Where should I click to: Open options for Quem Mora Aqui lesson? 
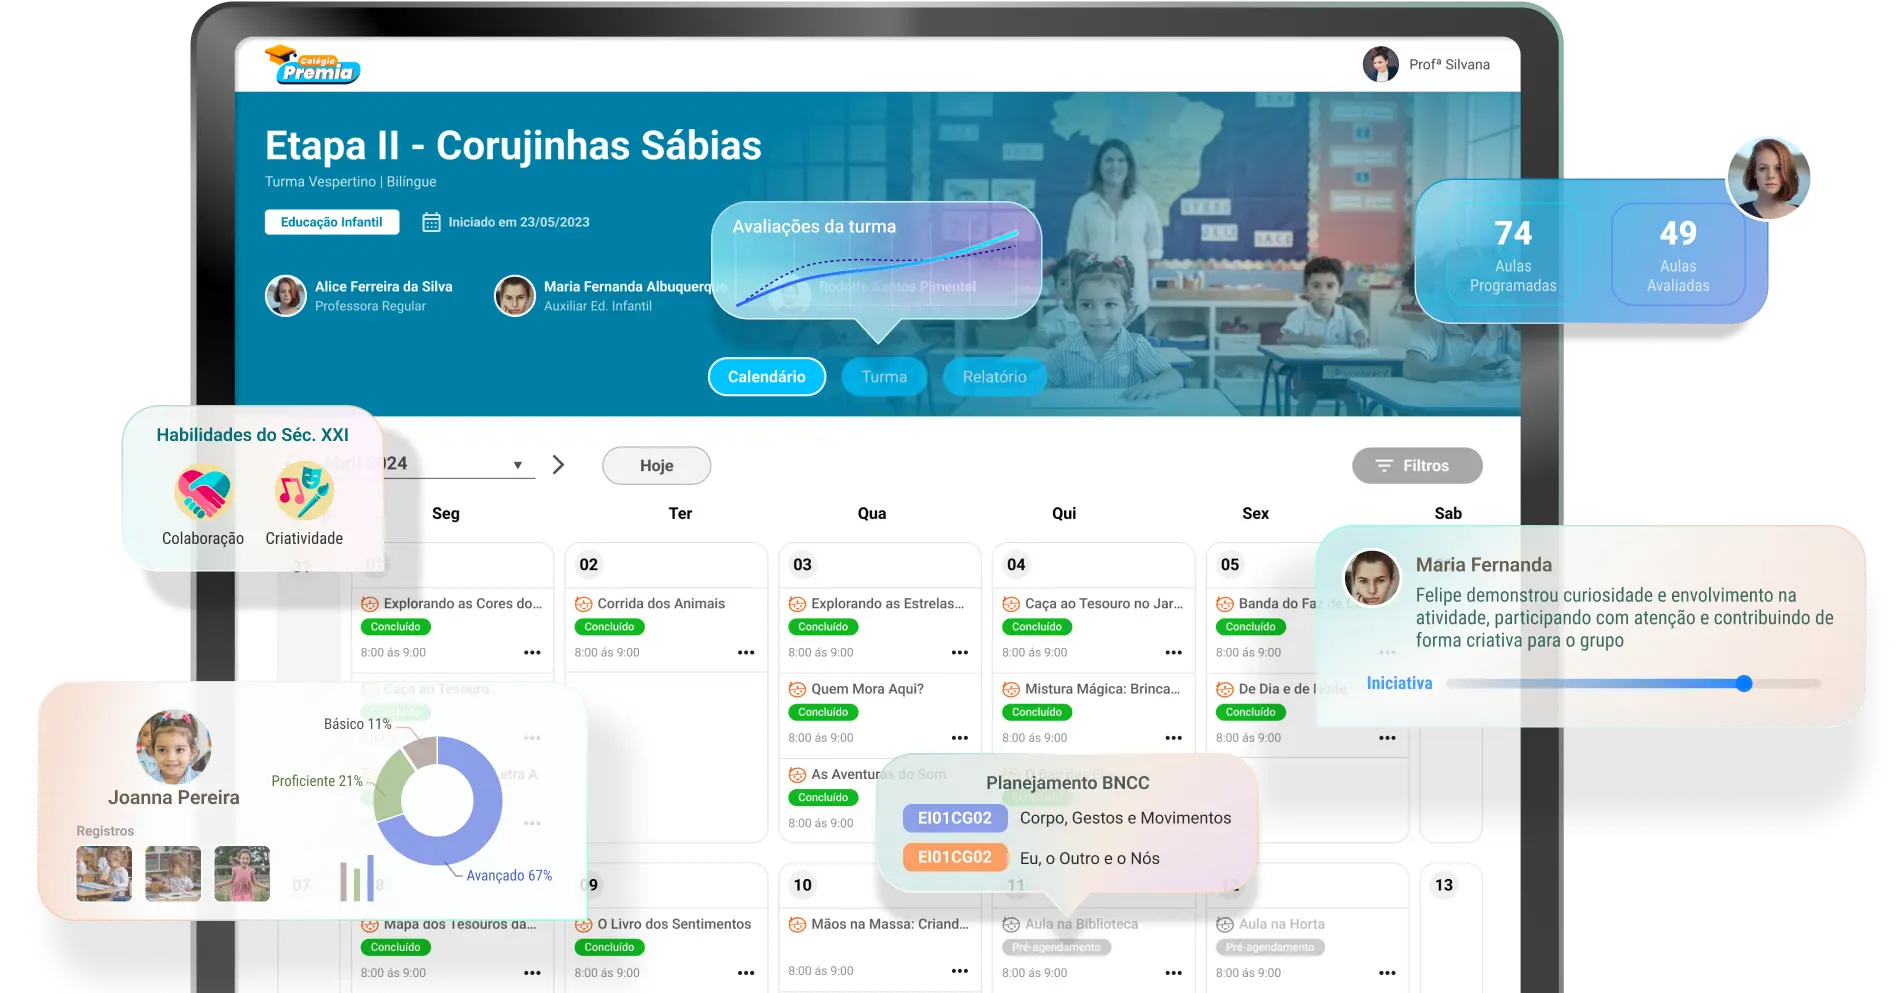tap(960, 738)
